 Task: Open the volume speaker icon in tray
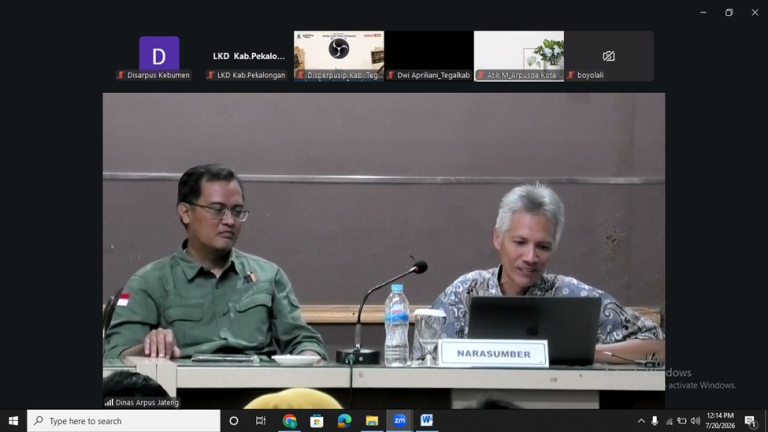(695, 421)
